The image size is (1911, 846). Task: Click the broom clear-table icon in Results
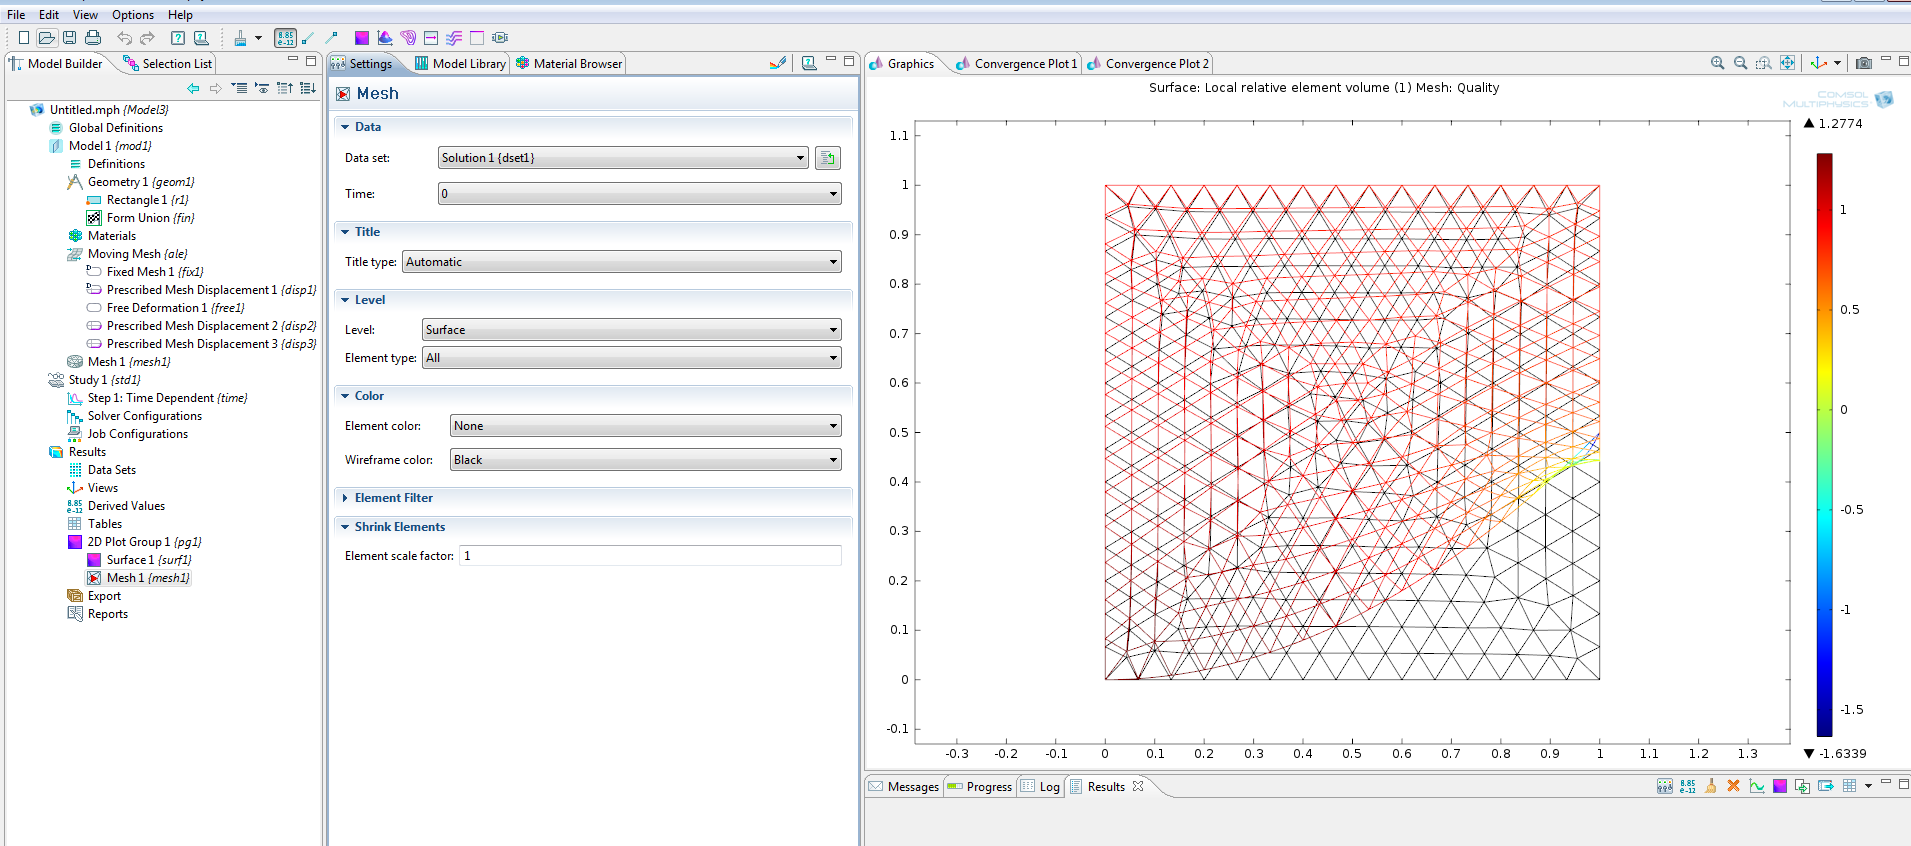pyautogui.click(x=1710, y=786)
